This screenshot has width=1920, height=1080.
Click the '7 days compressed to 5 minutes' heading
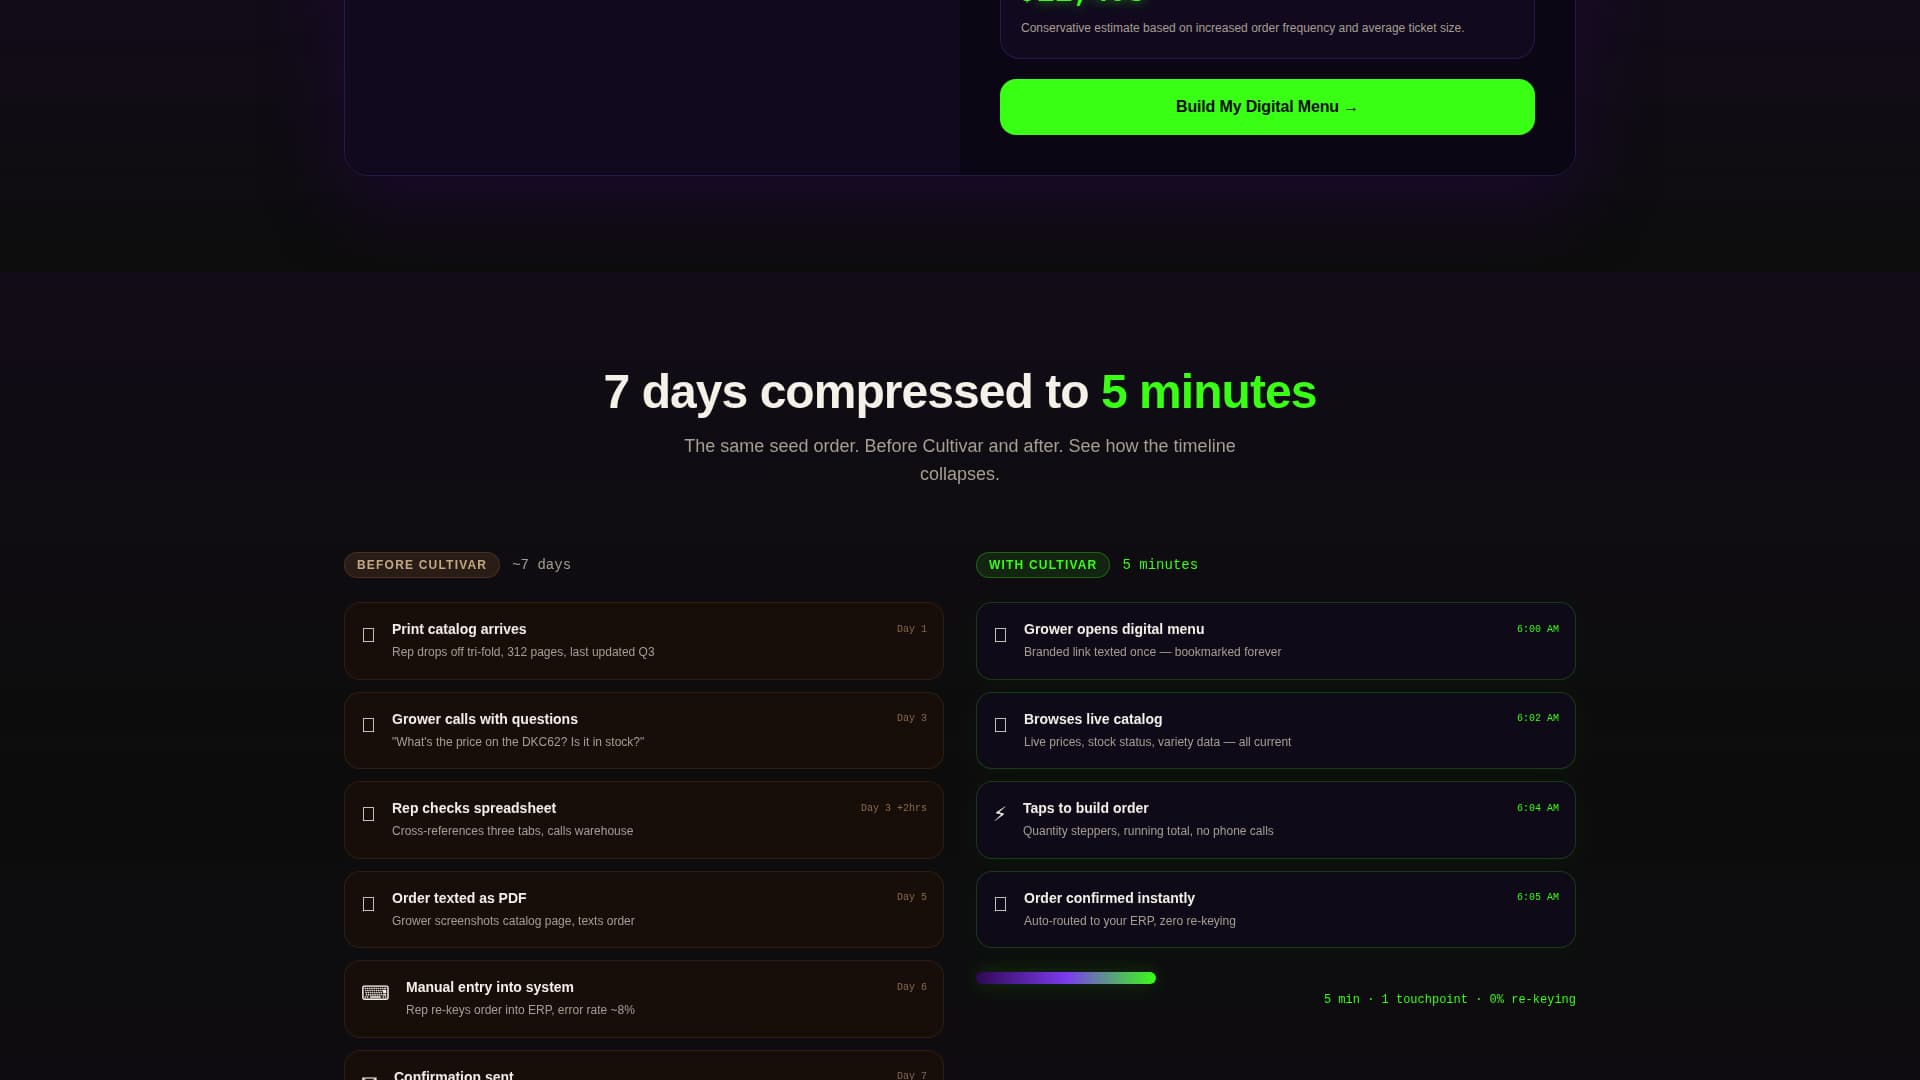point(960,391)
